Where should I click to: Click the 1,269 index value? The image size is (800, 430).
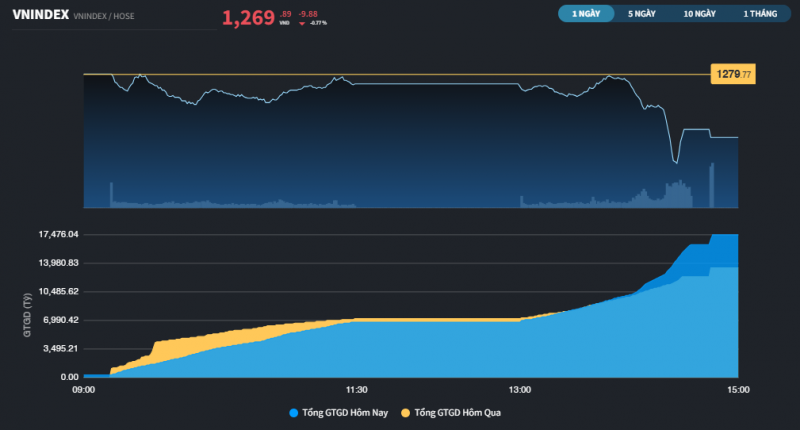tap(248, 17)
